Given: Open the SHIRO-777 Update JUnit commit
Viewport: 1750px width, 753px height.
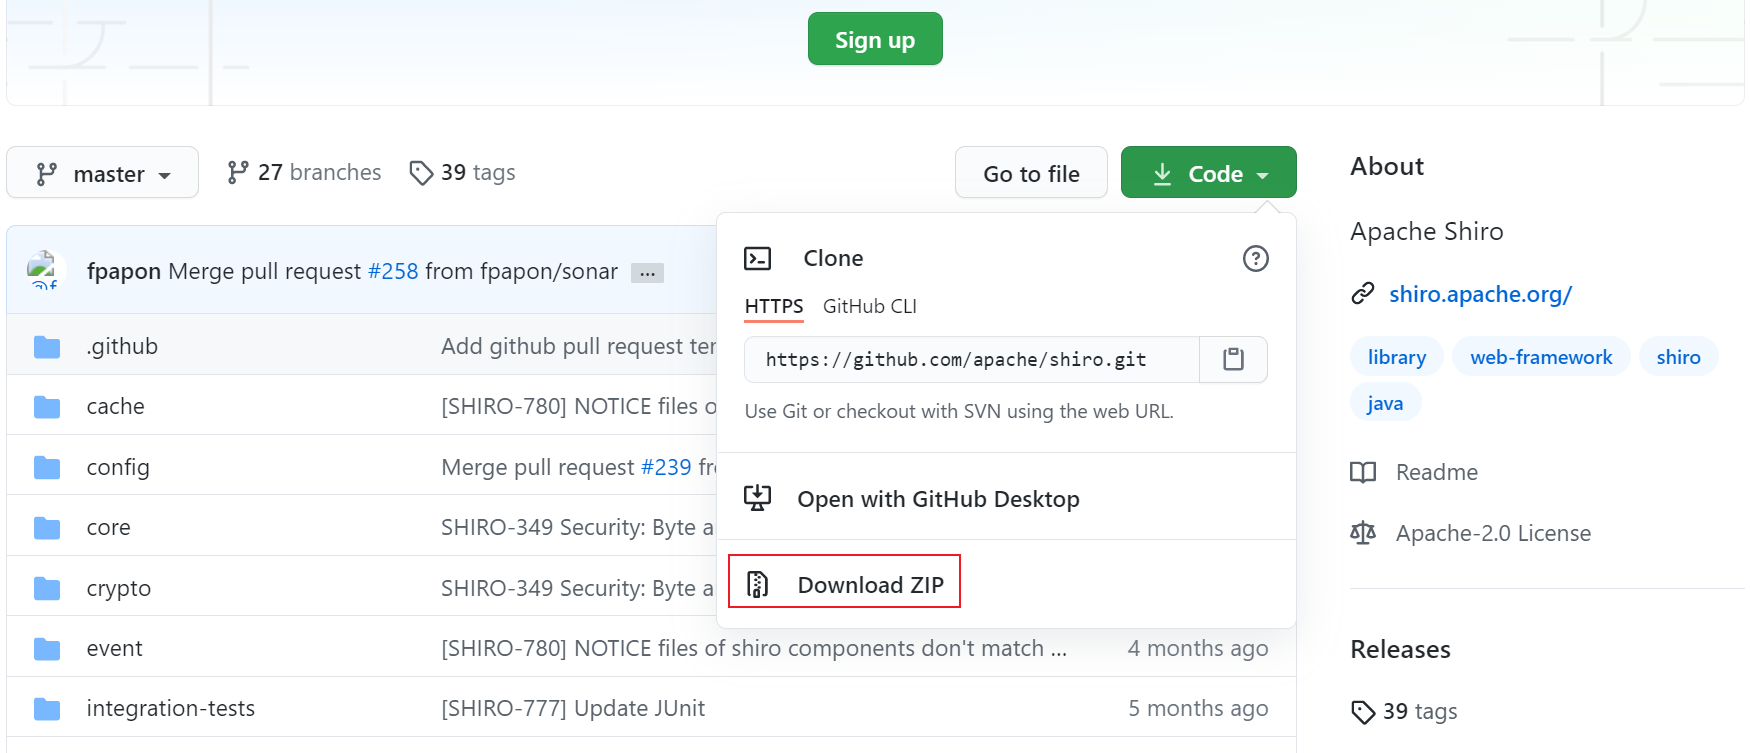Looking at the screenshot, I should point(573,708).
